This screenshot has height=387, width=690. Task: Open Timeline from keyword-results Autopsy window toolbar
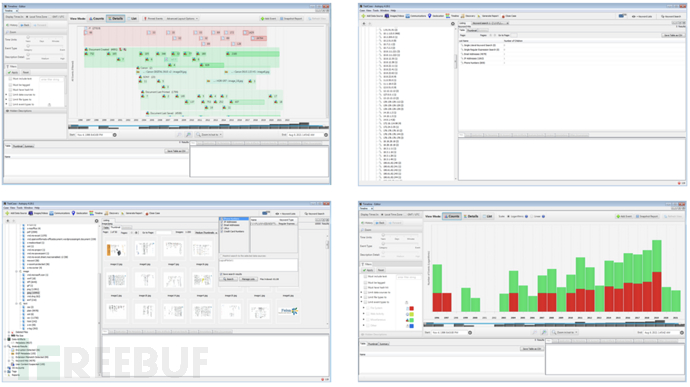[451, 16]
